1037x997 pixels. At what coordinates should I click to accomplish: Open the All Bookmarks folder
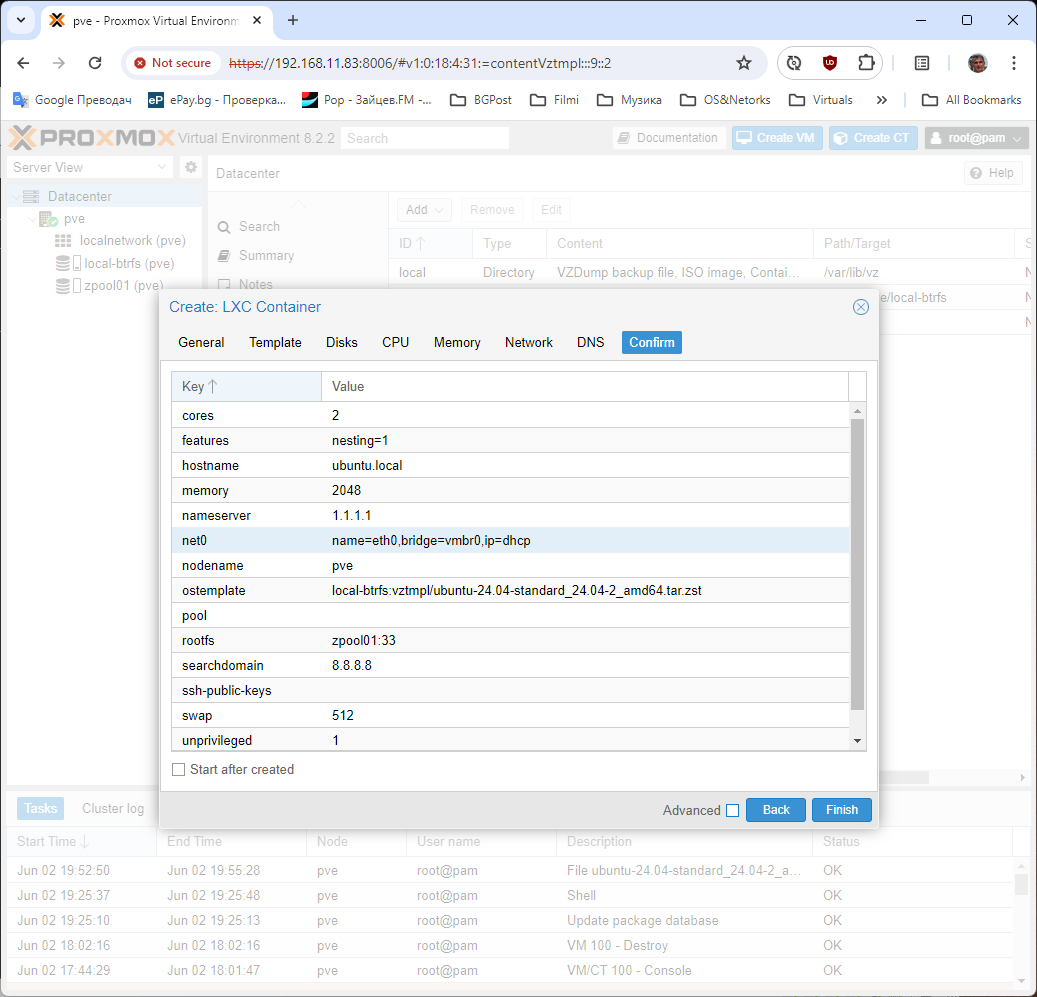(972, 100)
